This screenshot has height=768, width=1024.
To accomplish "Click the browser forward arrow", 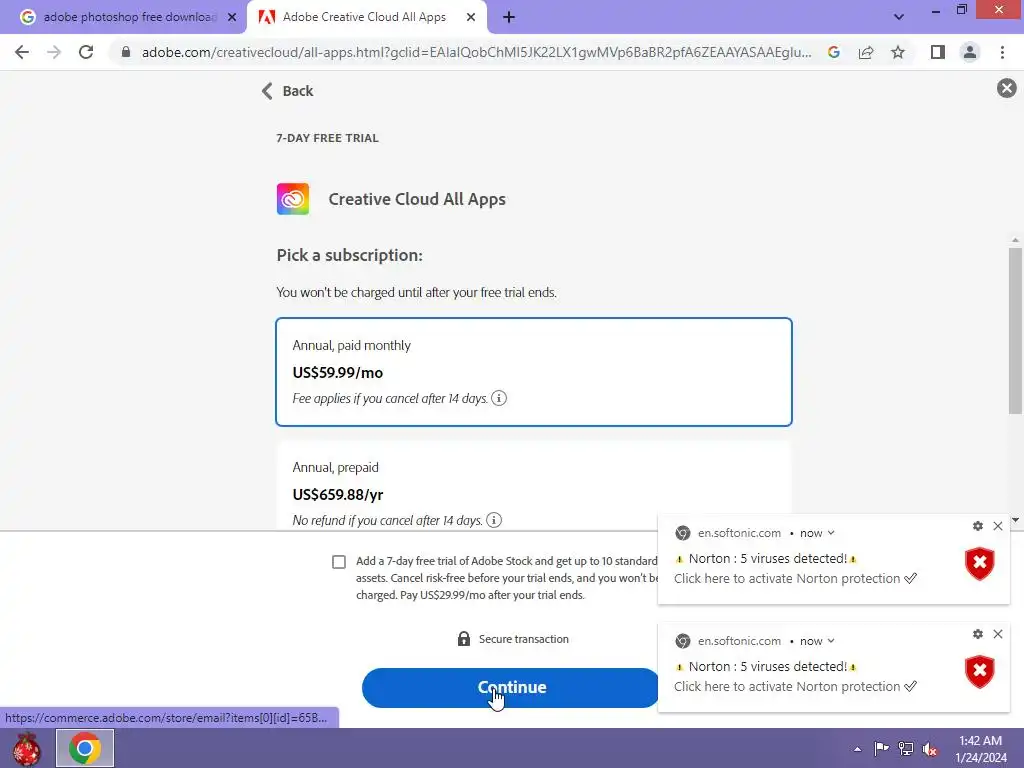I will click(54, 52).
